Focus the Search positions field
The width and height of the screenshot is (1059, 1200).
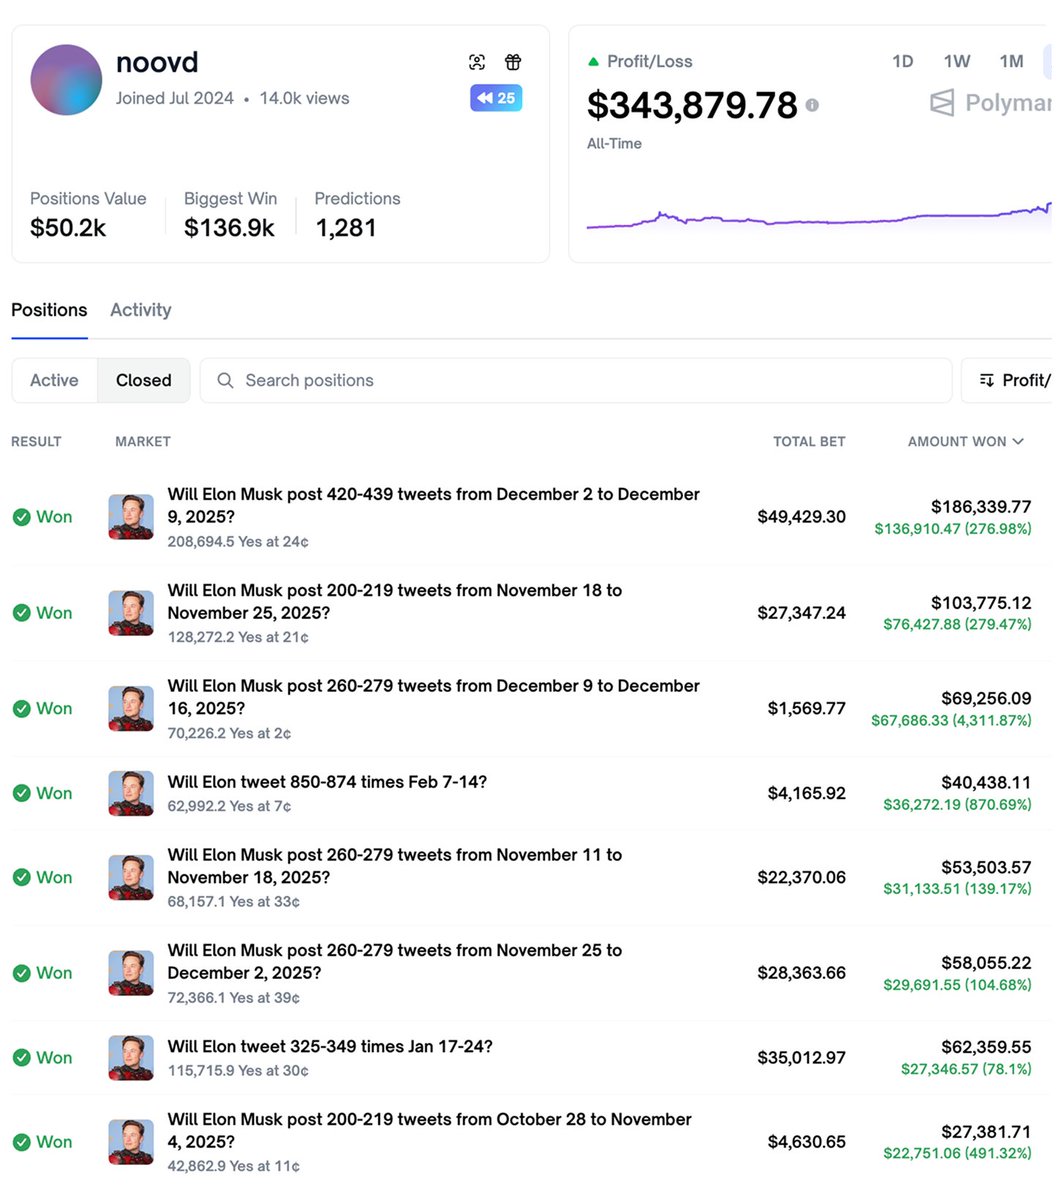tap(576, 380)
